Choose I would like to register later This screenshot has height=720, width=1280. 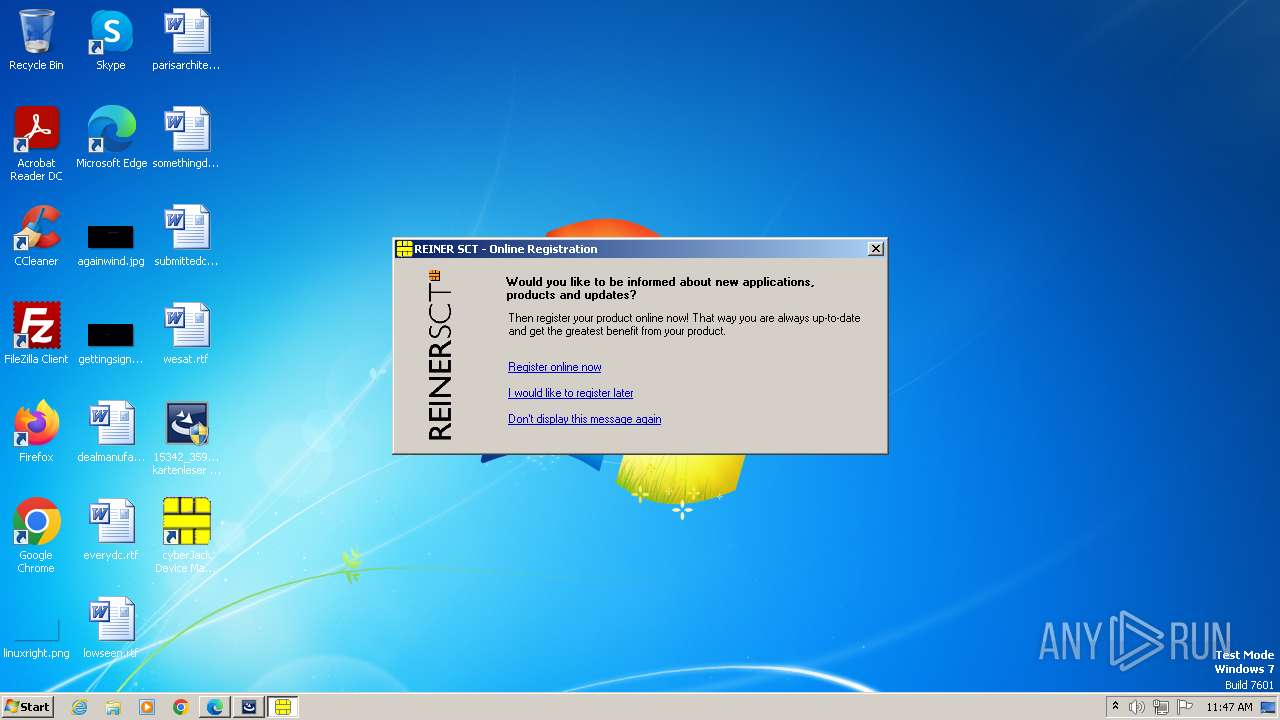point(571,393)
